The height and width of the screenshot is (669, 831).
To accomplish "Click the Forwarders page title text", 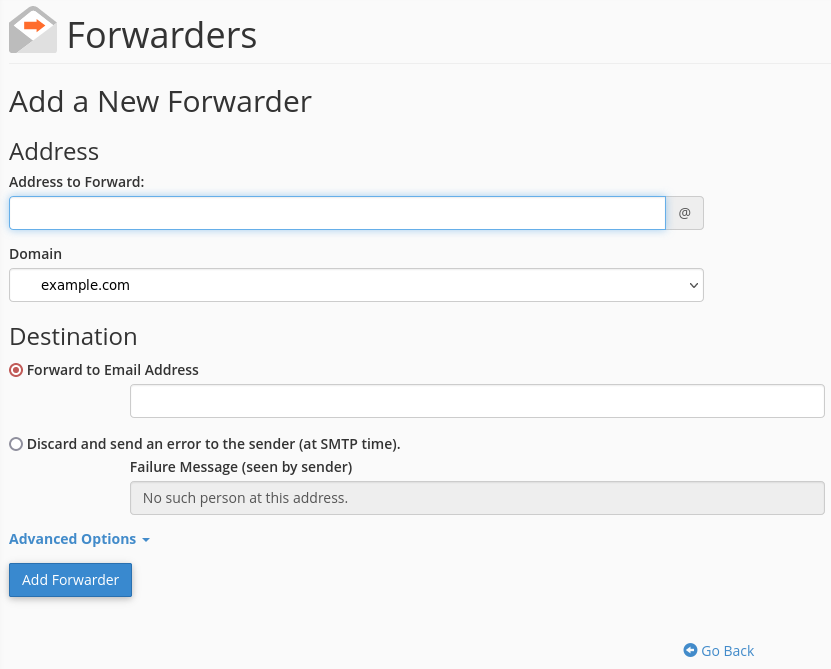I will (162, 35).
